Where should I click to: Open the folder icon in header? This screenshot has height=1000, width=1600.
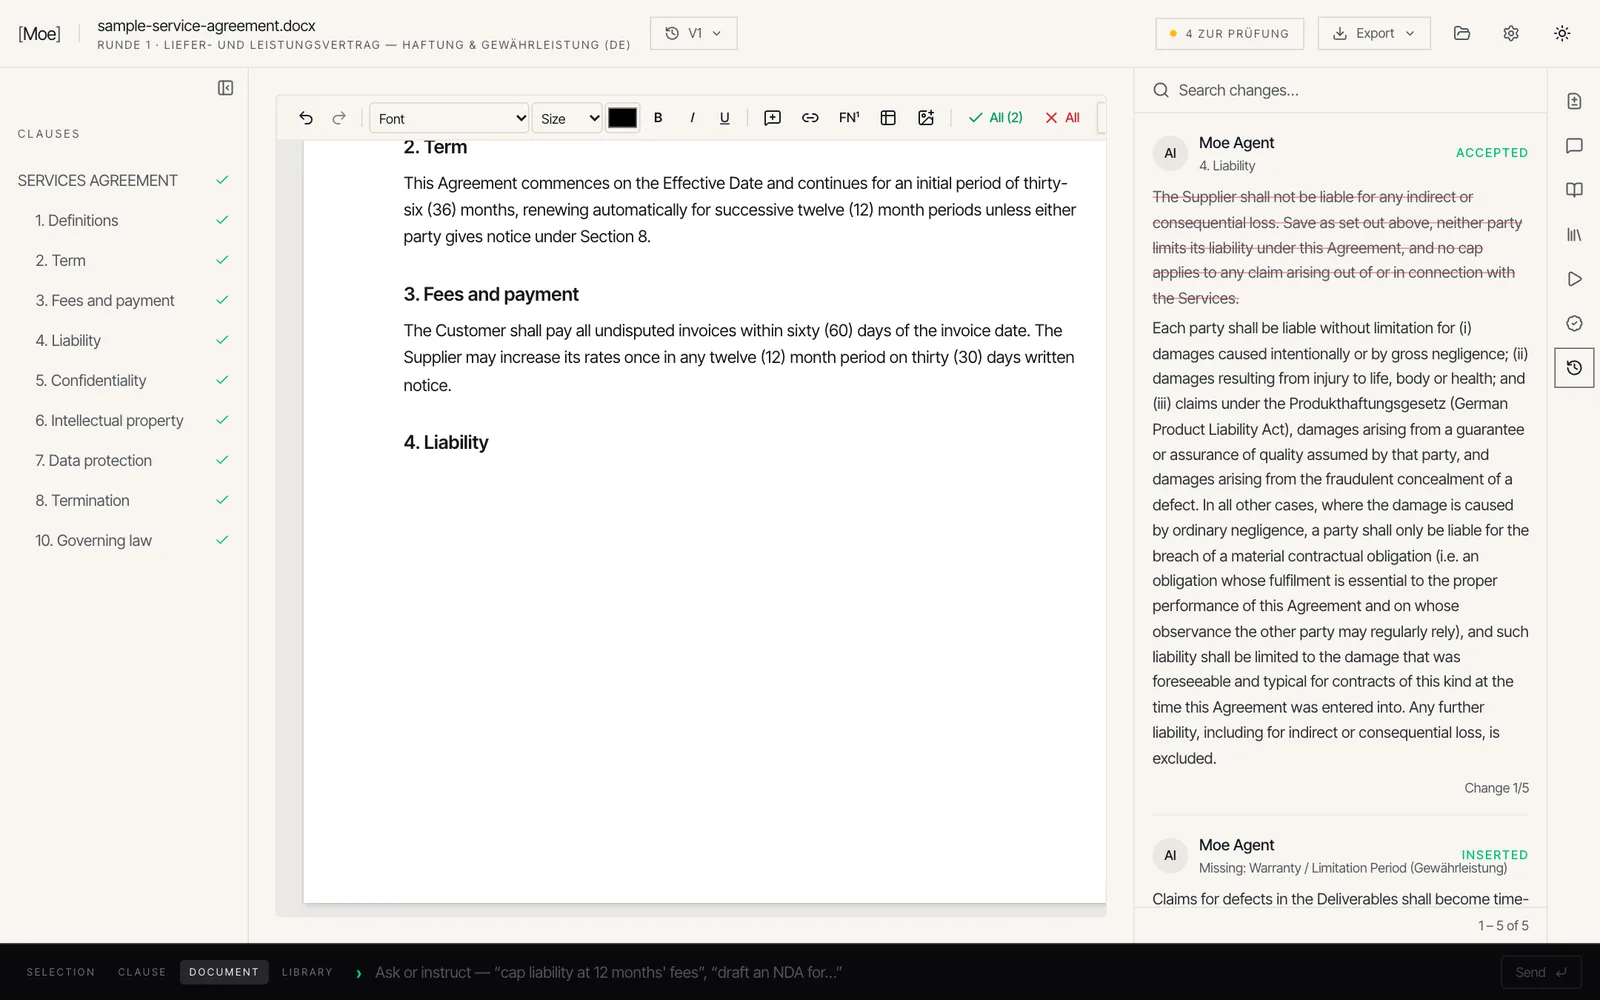1462,33
